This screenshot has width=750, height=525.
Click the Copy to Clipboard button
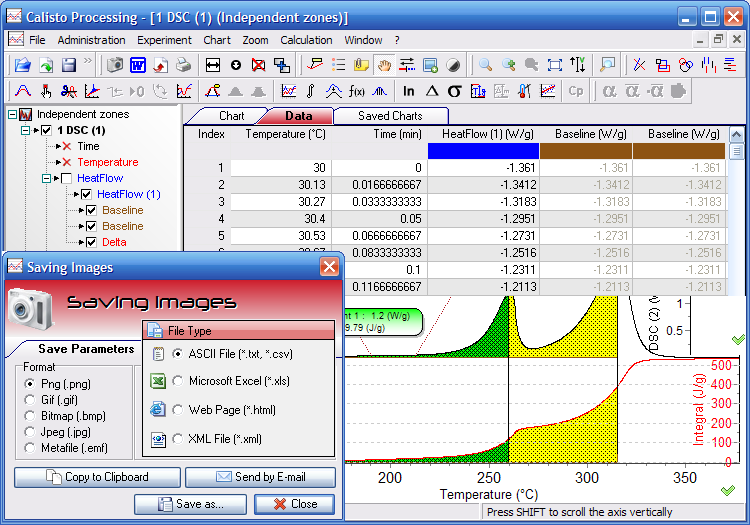(x=97, y=477)
